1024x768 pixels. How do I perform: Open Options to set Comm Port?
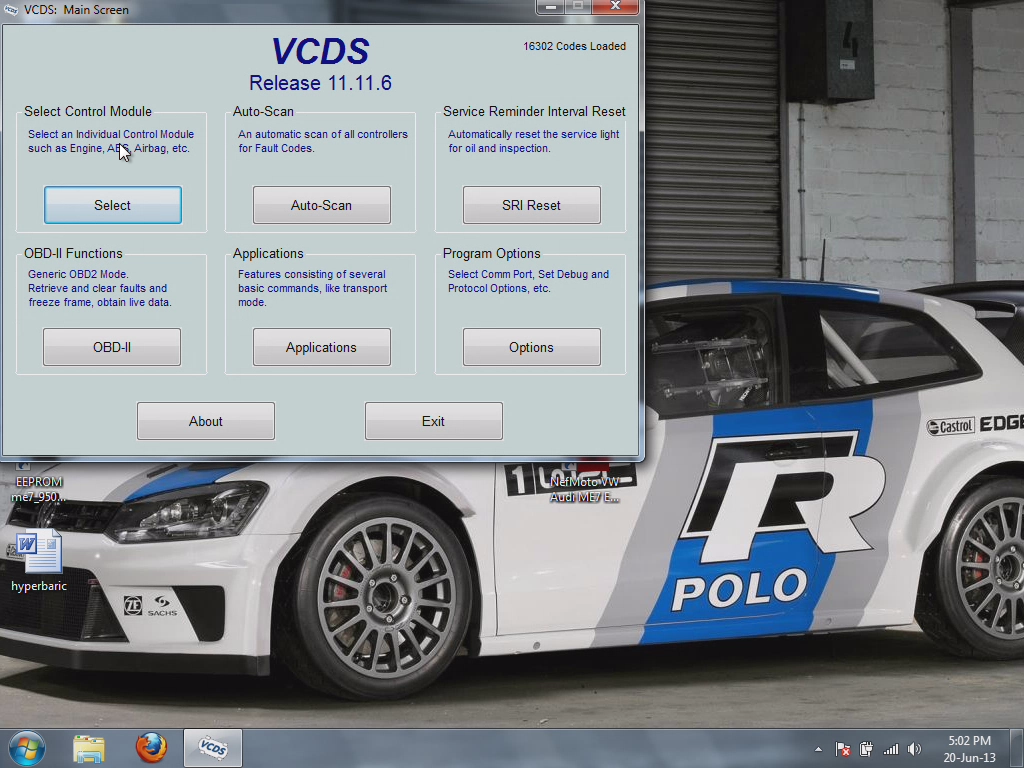click(x=531, y=346)
